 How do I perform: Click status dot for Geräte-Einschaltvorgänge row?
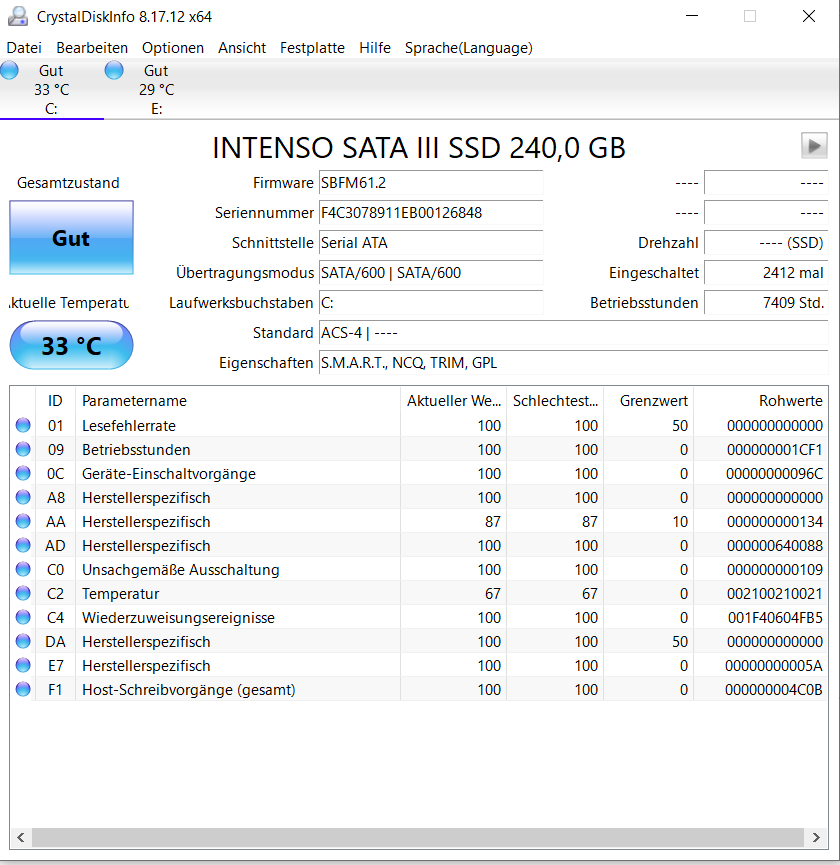pos(23,473)
